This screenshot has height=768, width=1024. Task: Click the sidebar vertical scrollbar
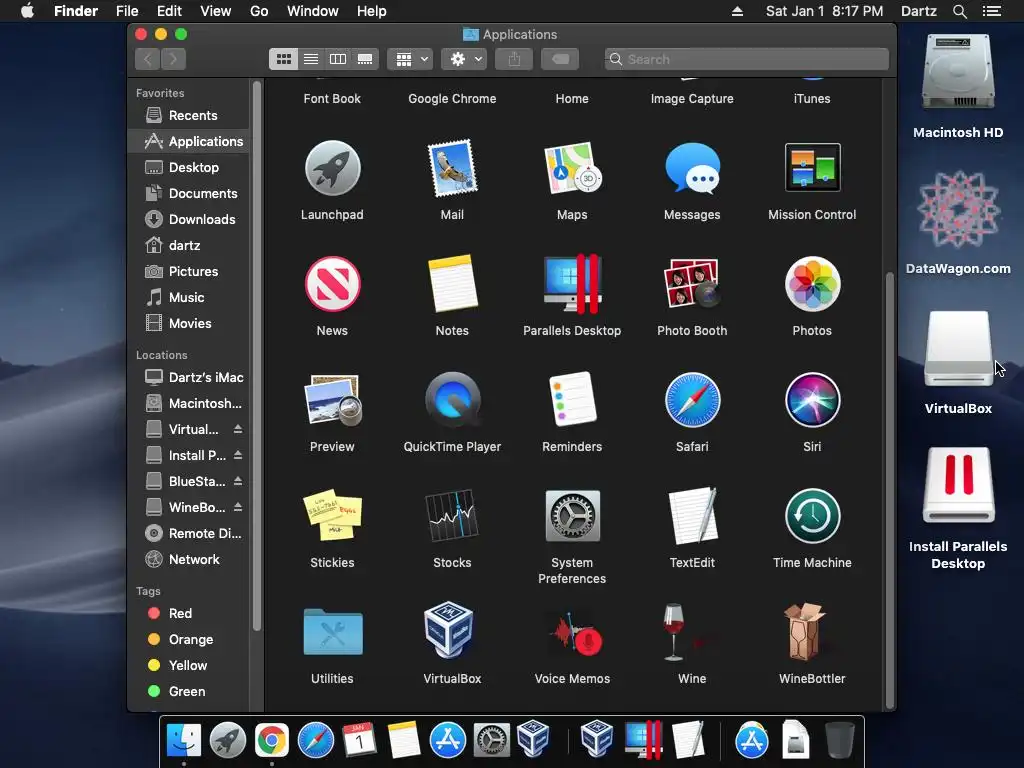[257, 356]
